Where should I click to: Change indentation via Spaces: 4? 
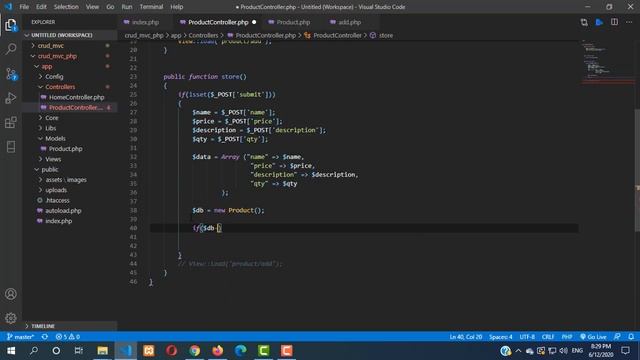click(500, 337)
